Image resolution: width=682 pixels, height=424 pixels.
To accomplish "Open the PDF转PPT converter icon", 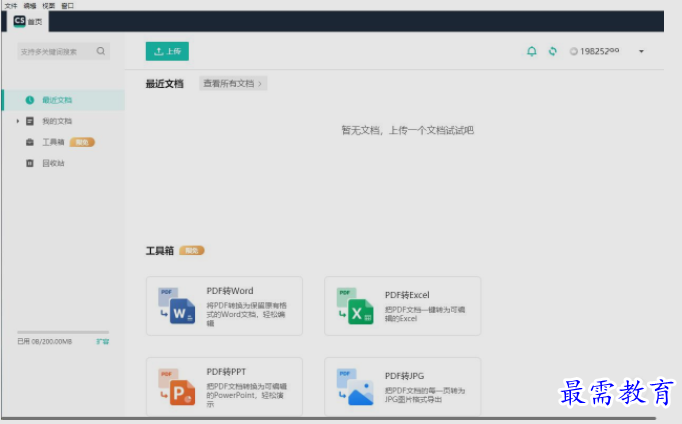I will (174, 387).
